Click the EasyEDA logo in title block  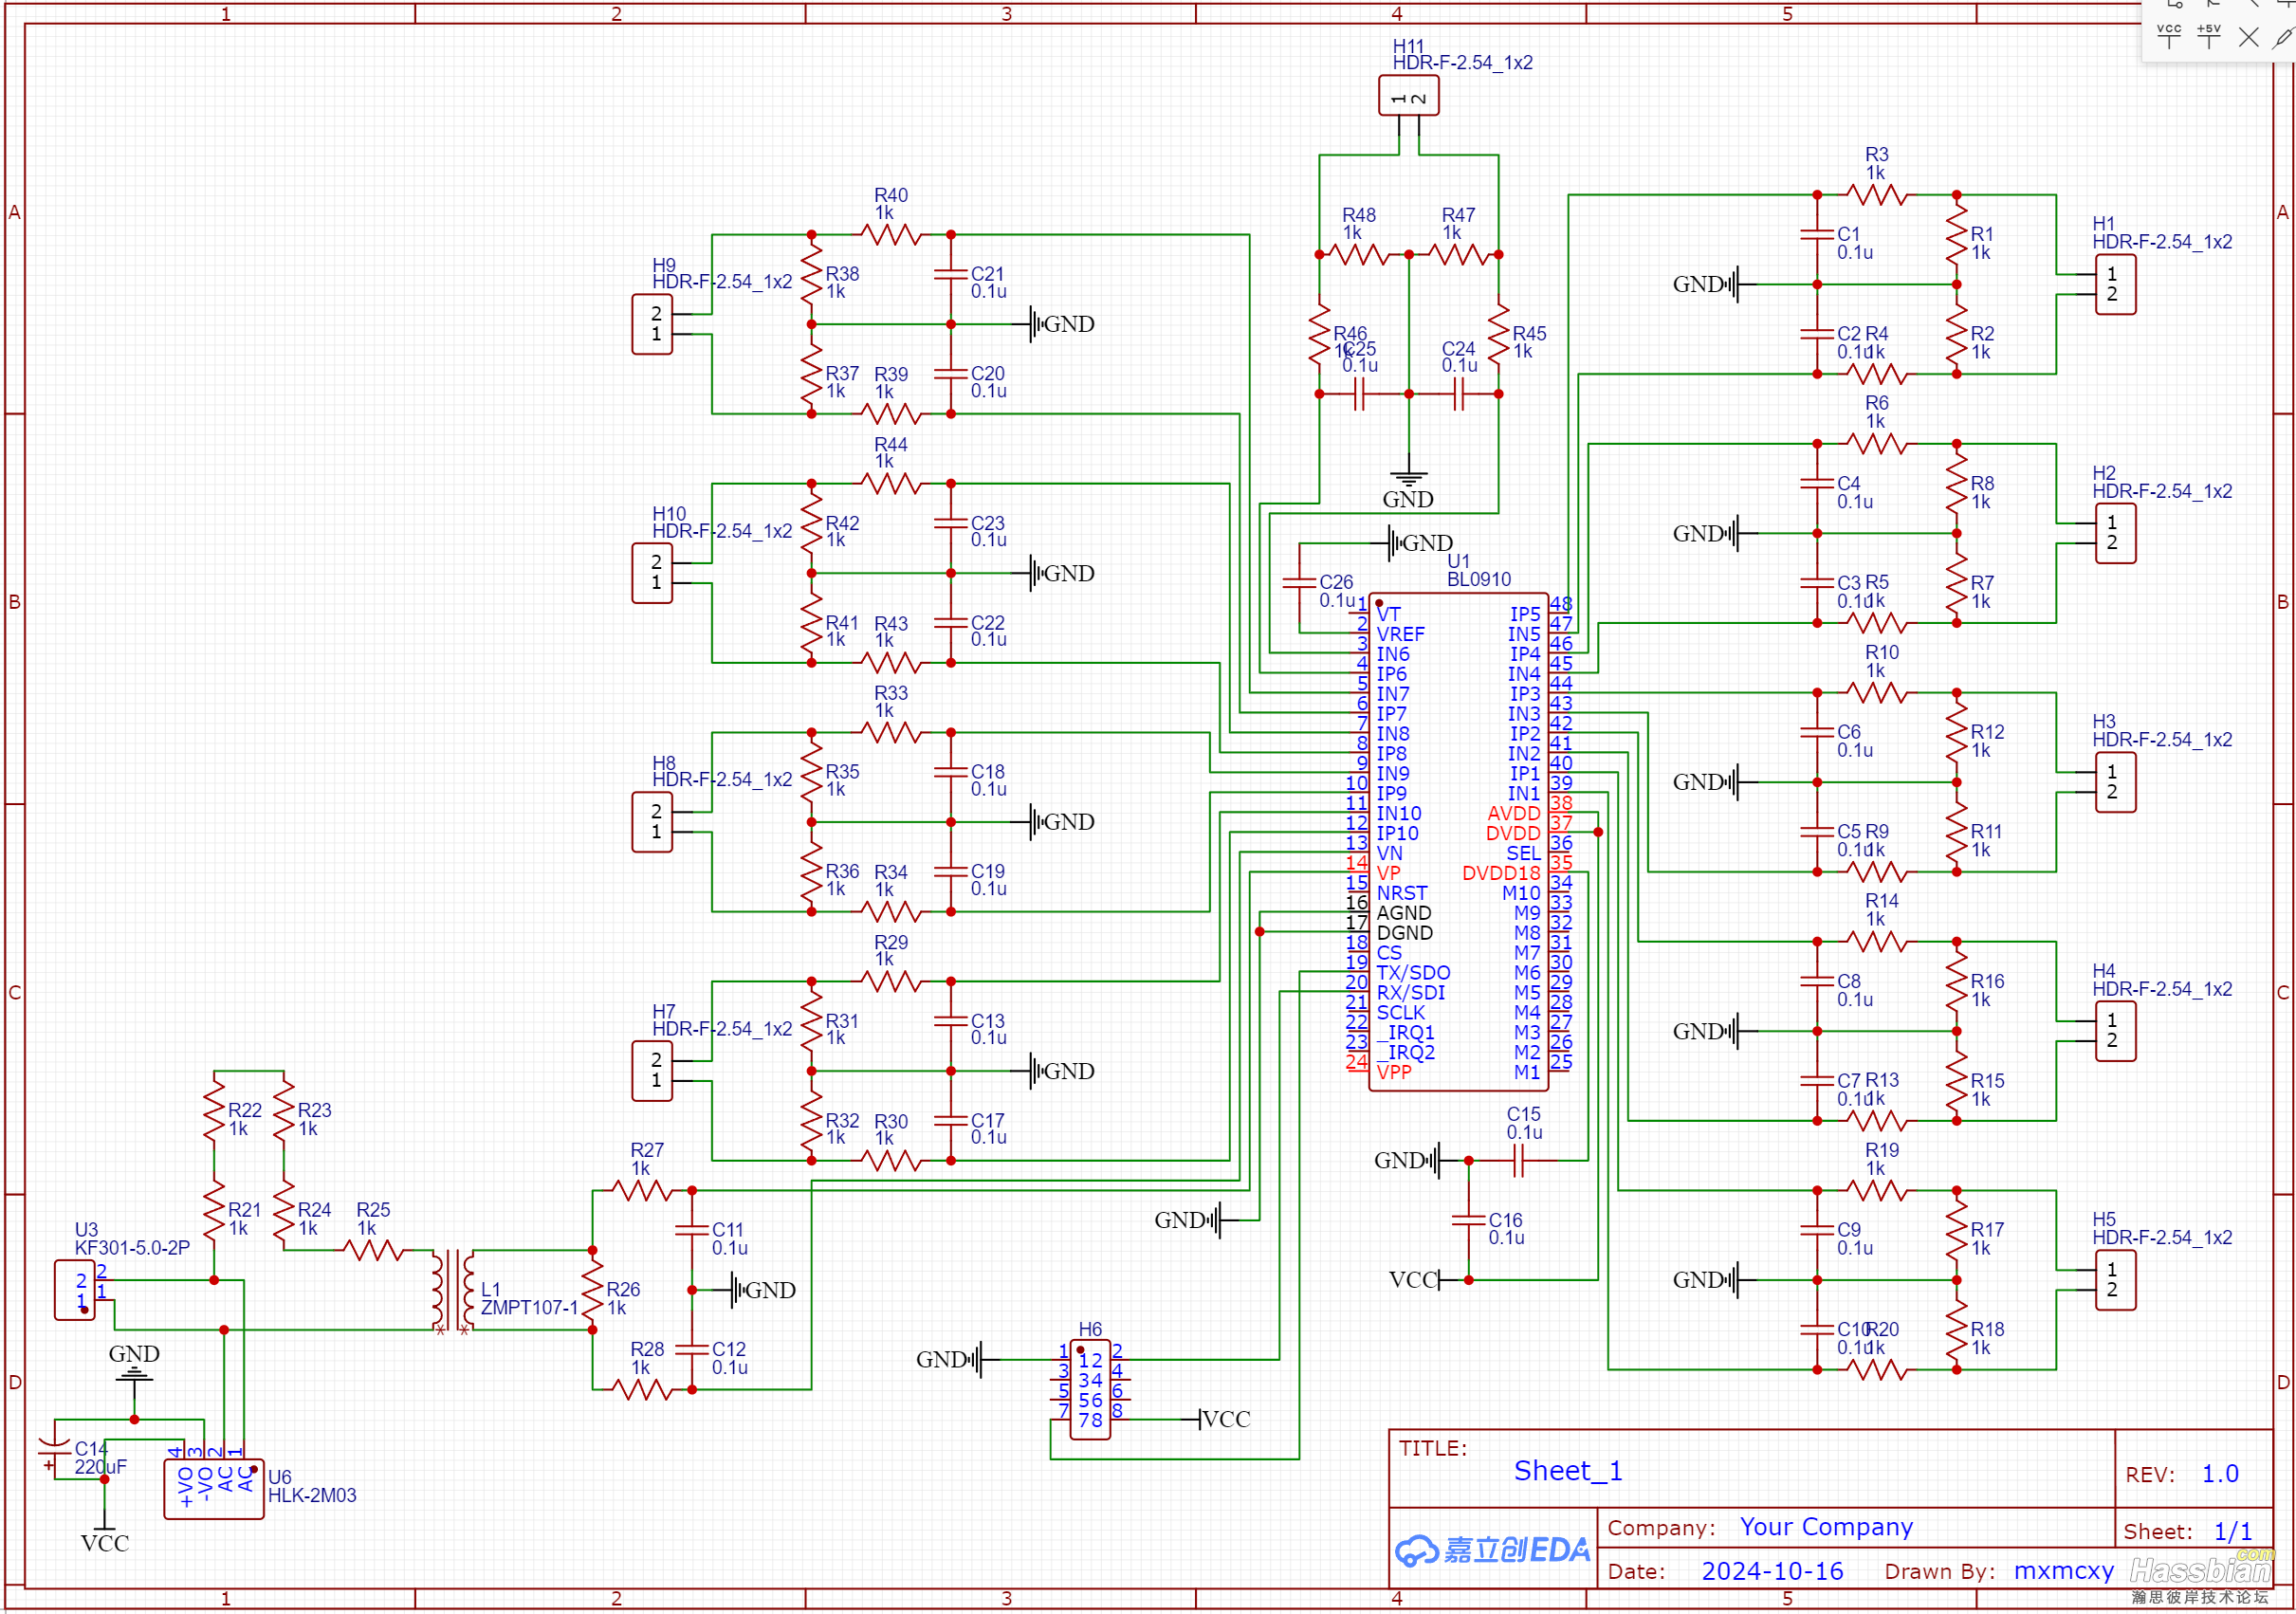1493,1550
